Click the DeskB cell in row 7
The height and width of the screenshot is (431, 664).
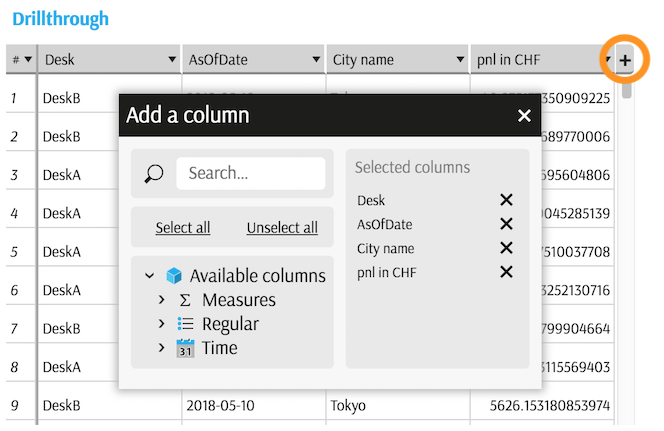pyautogui.click(x=61, y=329)
